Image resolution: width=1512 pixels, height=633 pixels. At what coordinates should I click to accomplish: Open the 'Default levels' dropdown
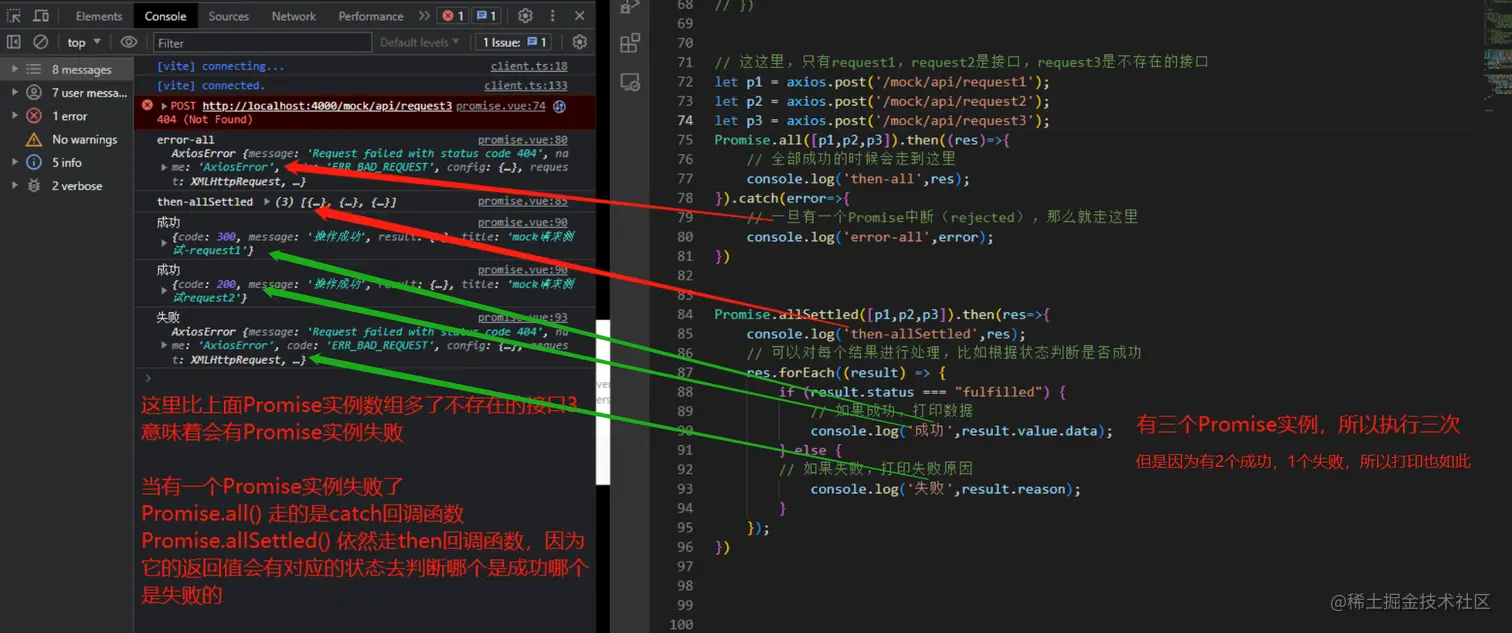click(419, 42)
